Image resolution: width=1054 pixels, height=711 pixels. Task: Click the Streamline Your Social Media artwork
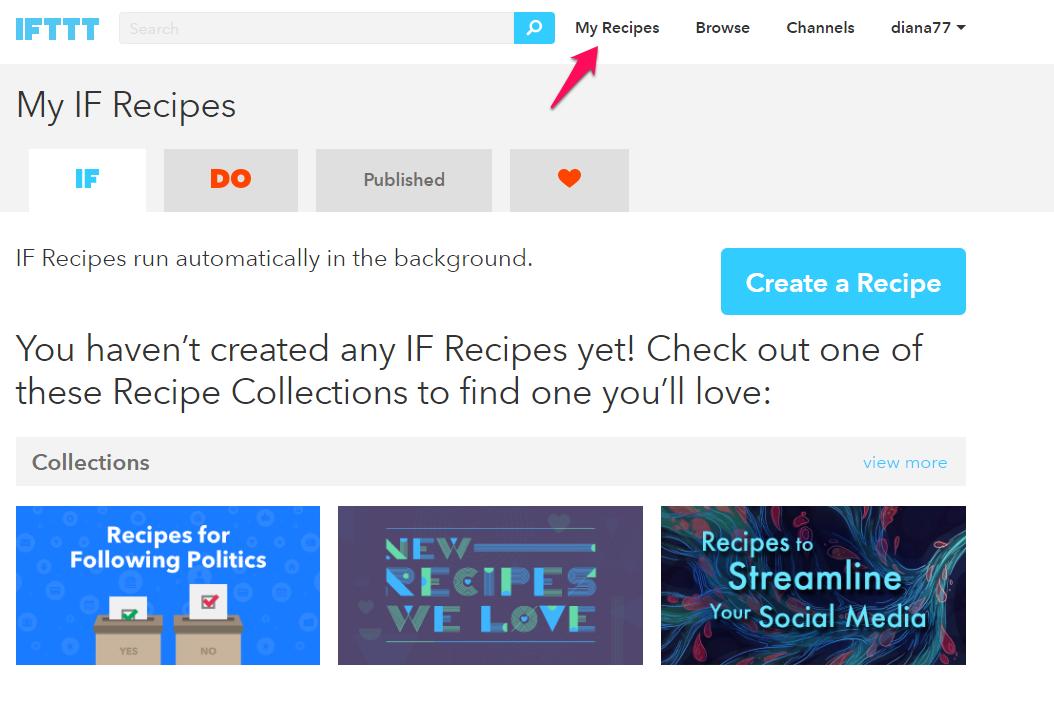coord(813,585)
